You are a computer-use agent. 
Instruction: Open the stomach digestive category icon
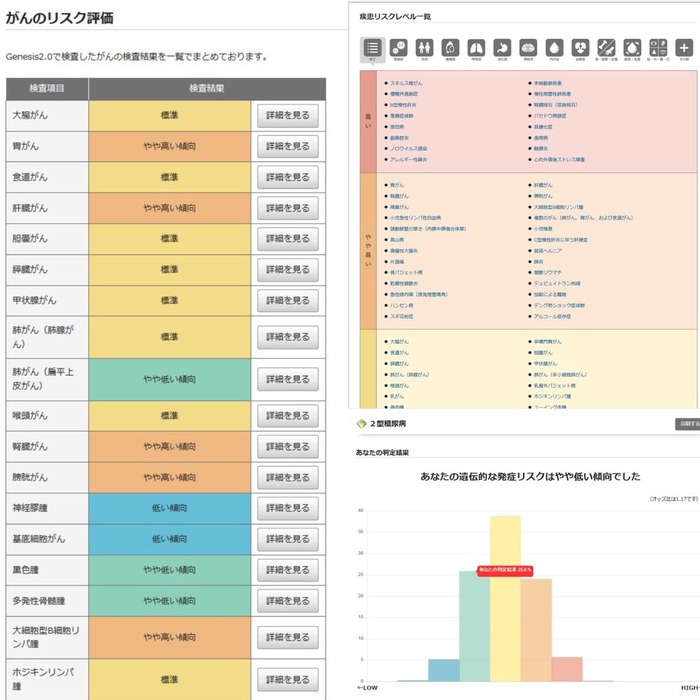502,47
